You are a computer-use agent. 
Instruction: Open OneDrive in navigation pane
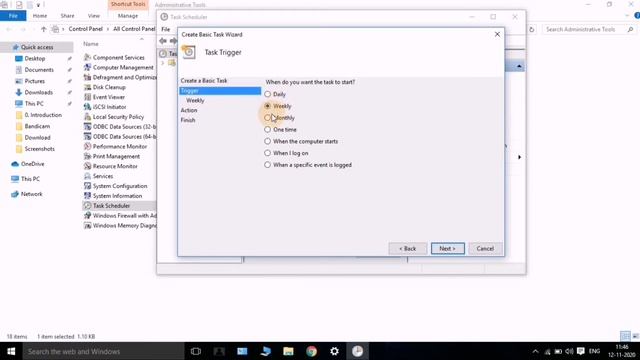[x=32, y=164]
